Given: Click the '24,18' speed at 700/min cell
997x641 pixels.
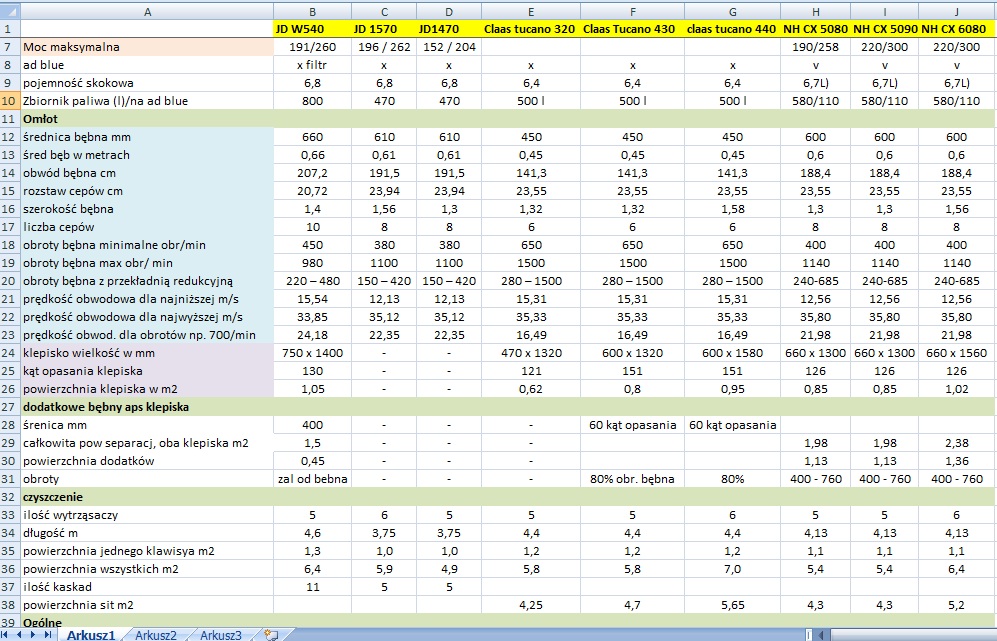Looking at the screenshot, I should (312, 335).
